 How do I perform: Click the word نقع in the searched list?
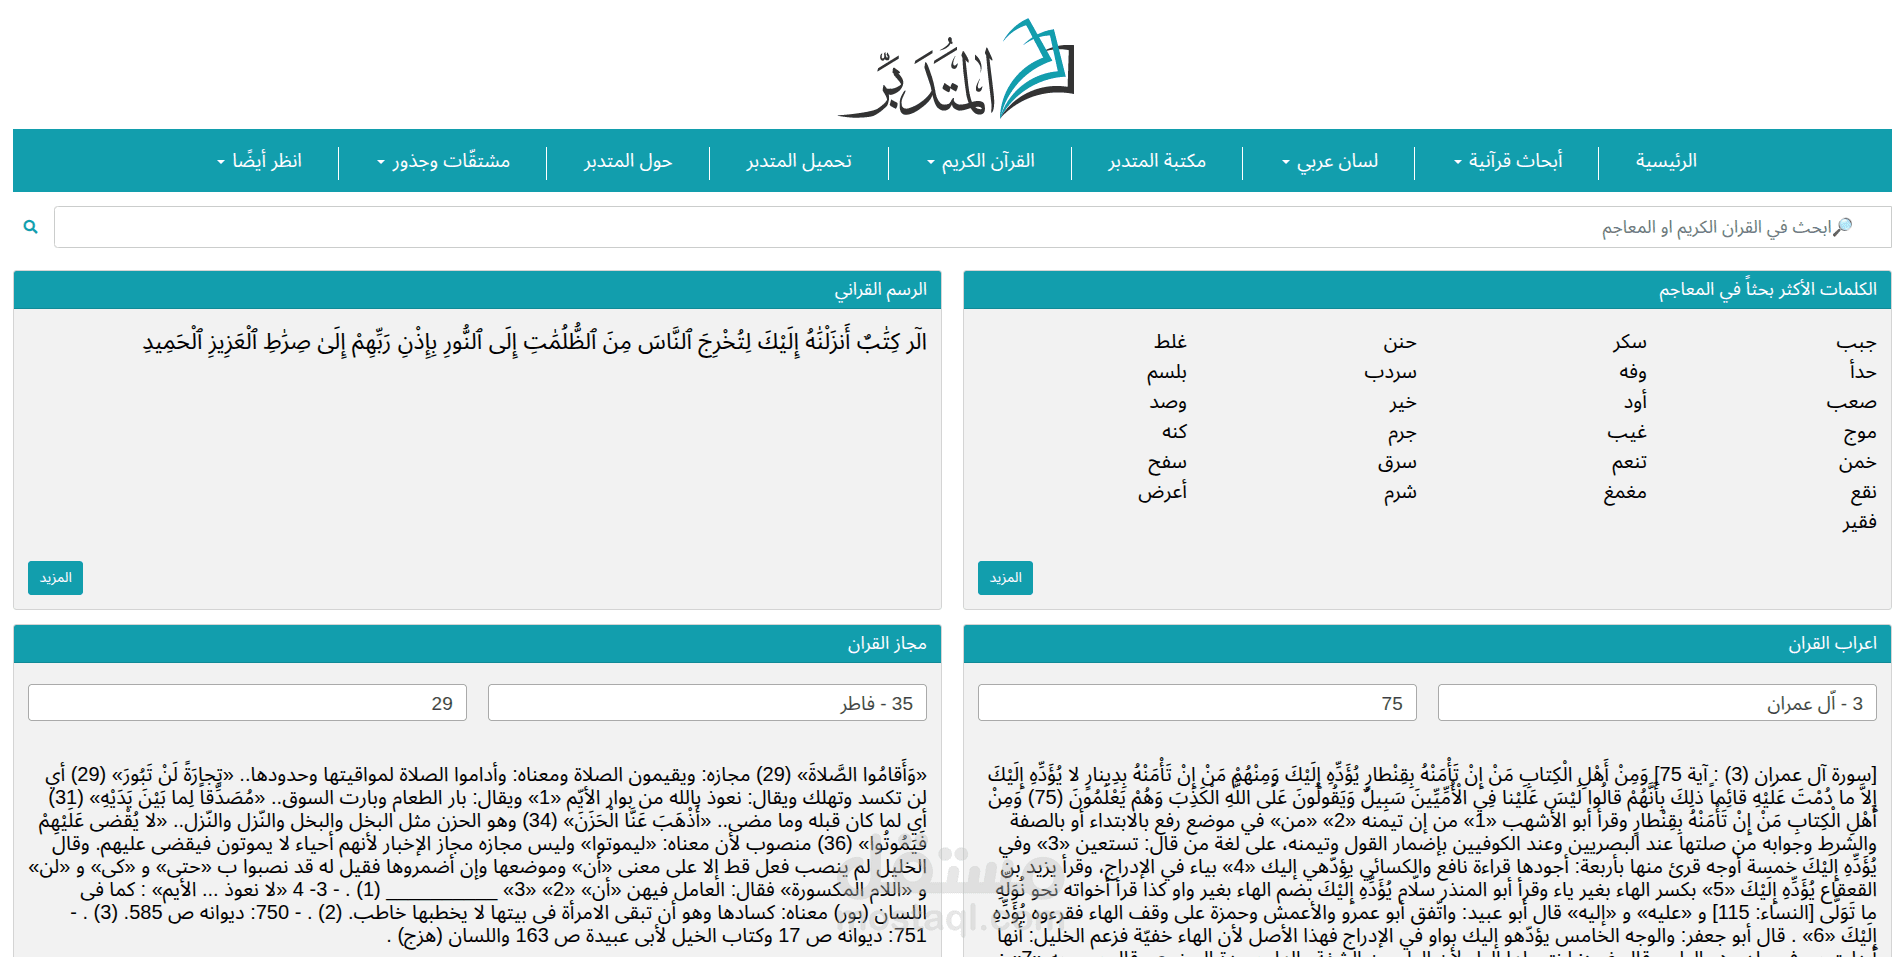[x=1864, y=492]
